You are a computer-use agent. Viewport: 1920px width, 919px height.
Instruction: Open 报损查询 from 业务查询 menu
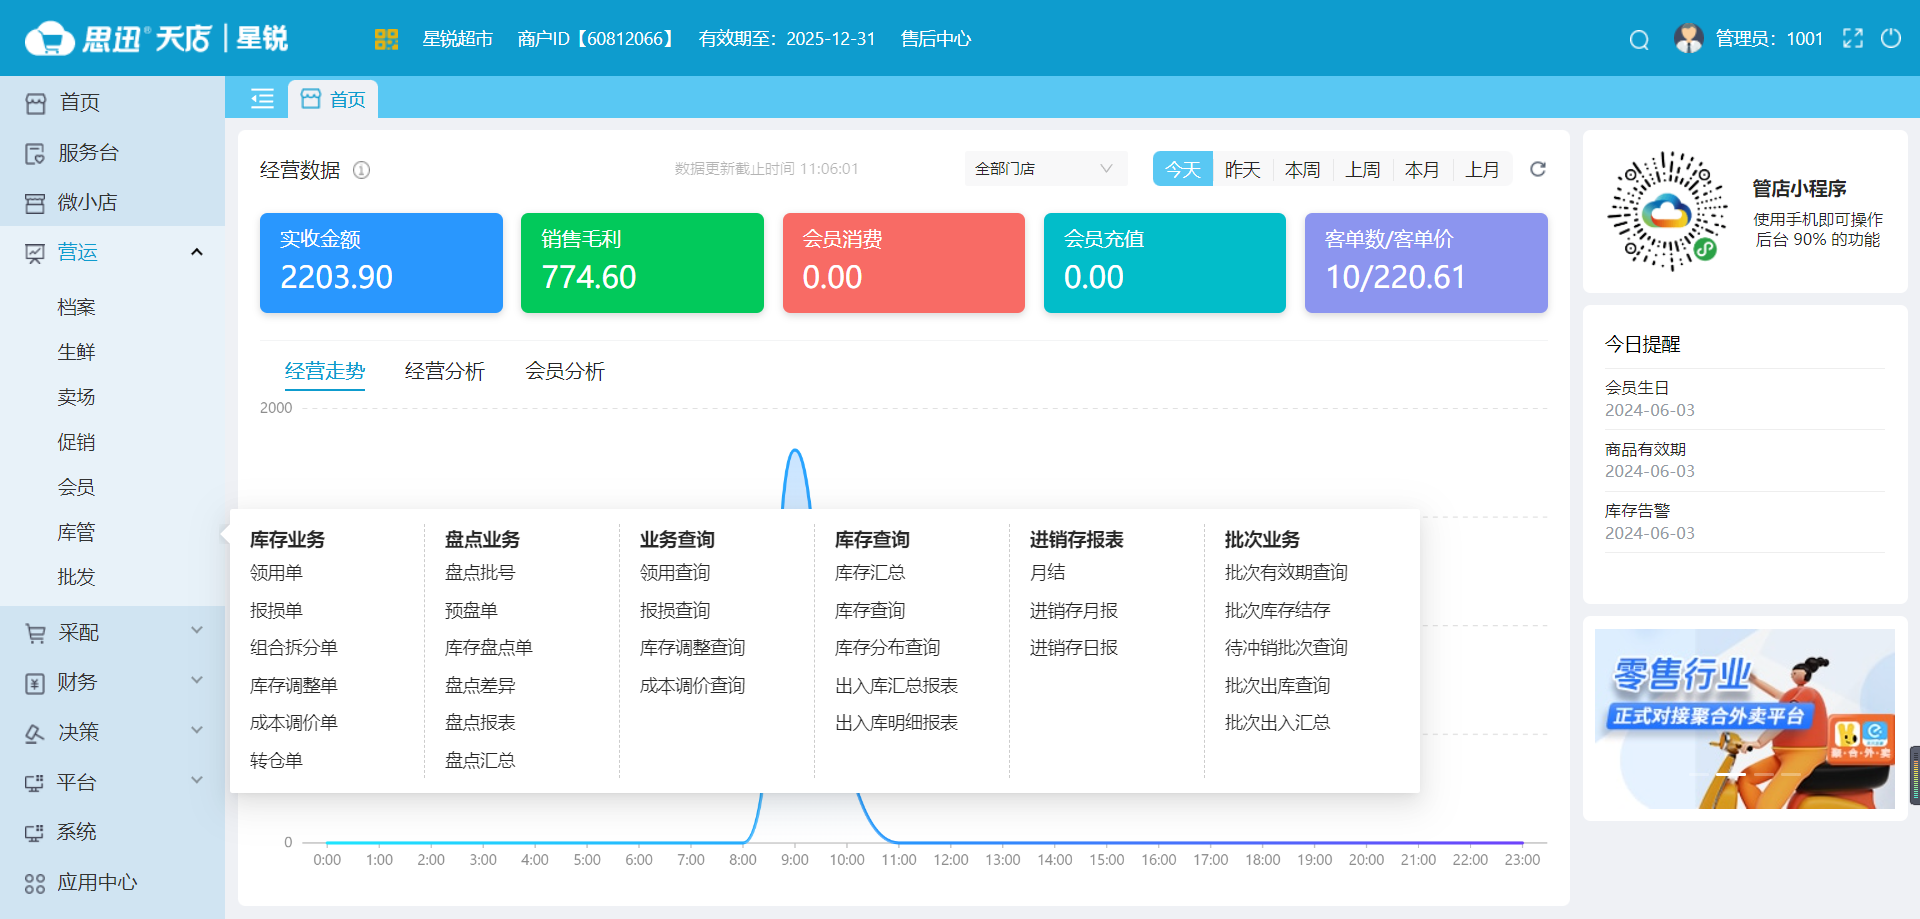674,610
